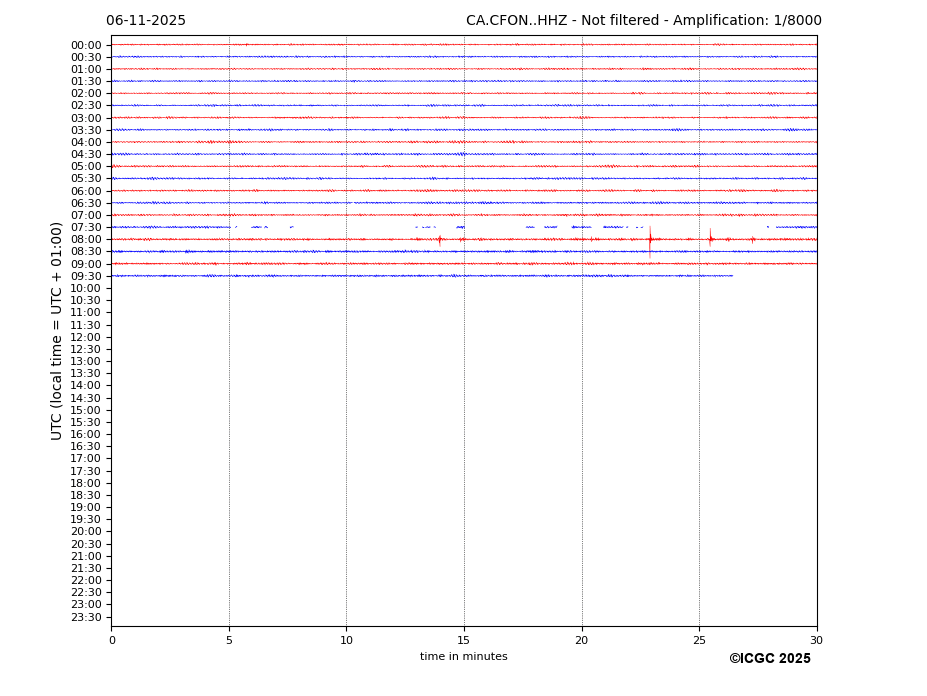927x696 pixels.
Task: Select the x-axis tick label 20
Action: (x=581, y=641)
